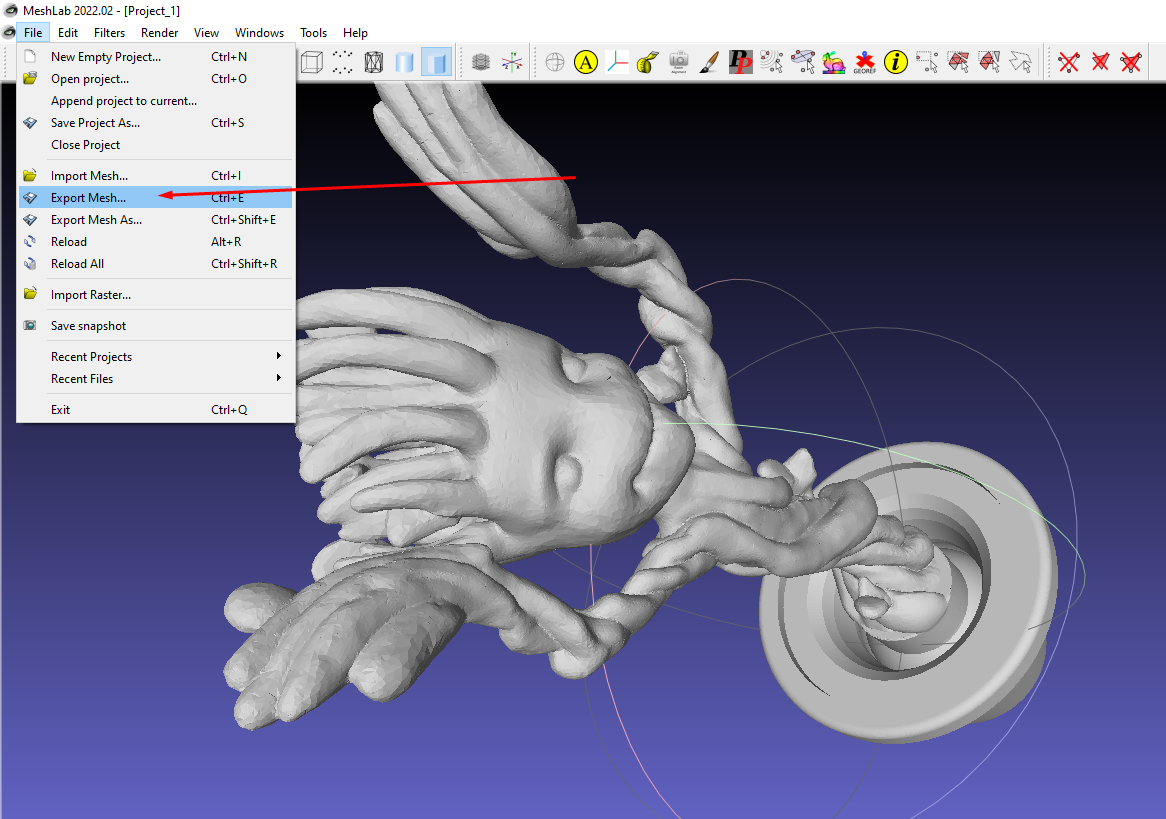The height and width of the screenshot is (819, 1166).
Task: Toggle wireframe rendering mode
Action: coord(373,62)
